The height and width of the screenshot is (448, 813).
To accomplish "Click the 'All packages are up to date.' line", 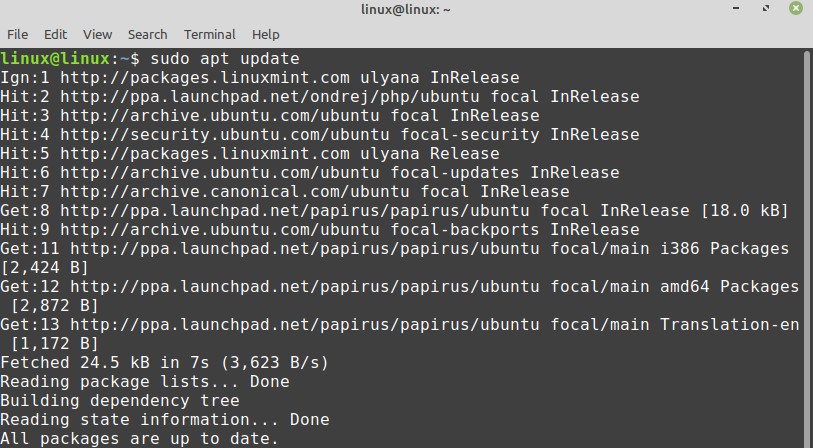I will 140,438.
